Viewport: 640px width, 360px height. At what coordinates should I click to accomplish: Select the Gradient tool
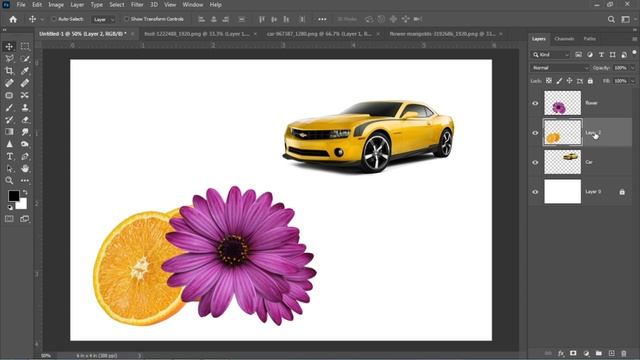[x=9, y=132]
